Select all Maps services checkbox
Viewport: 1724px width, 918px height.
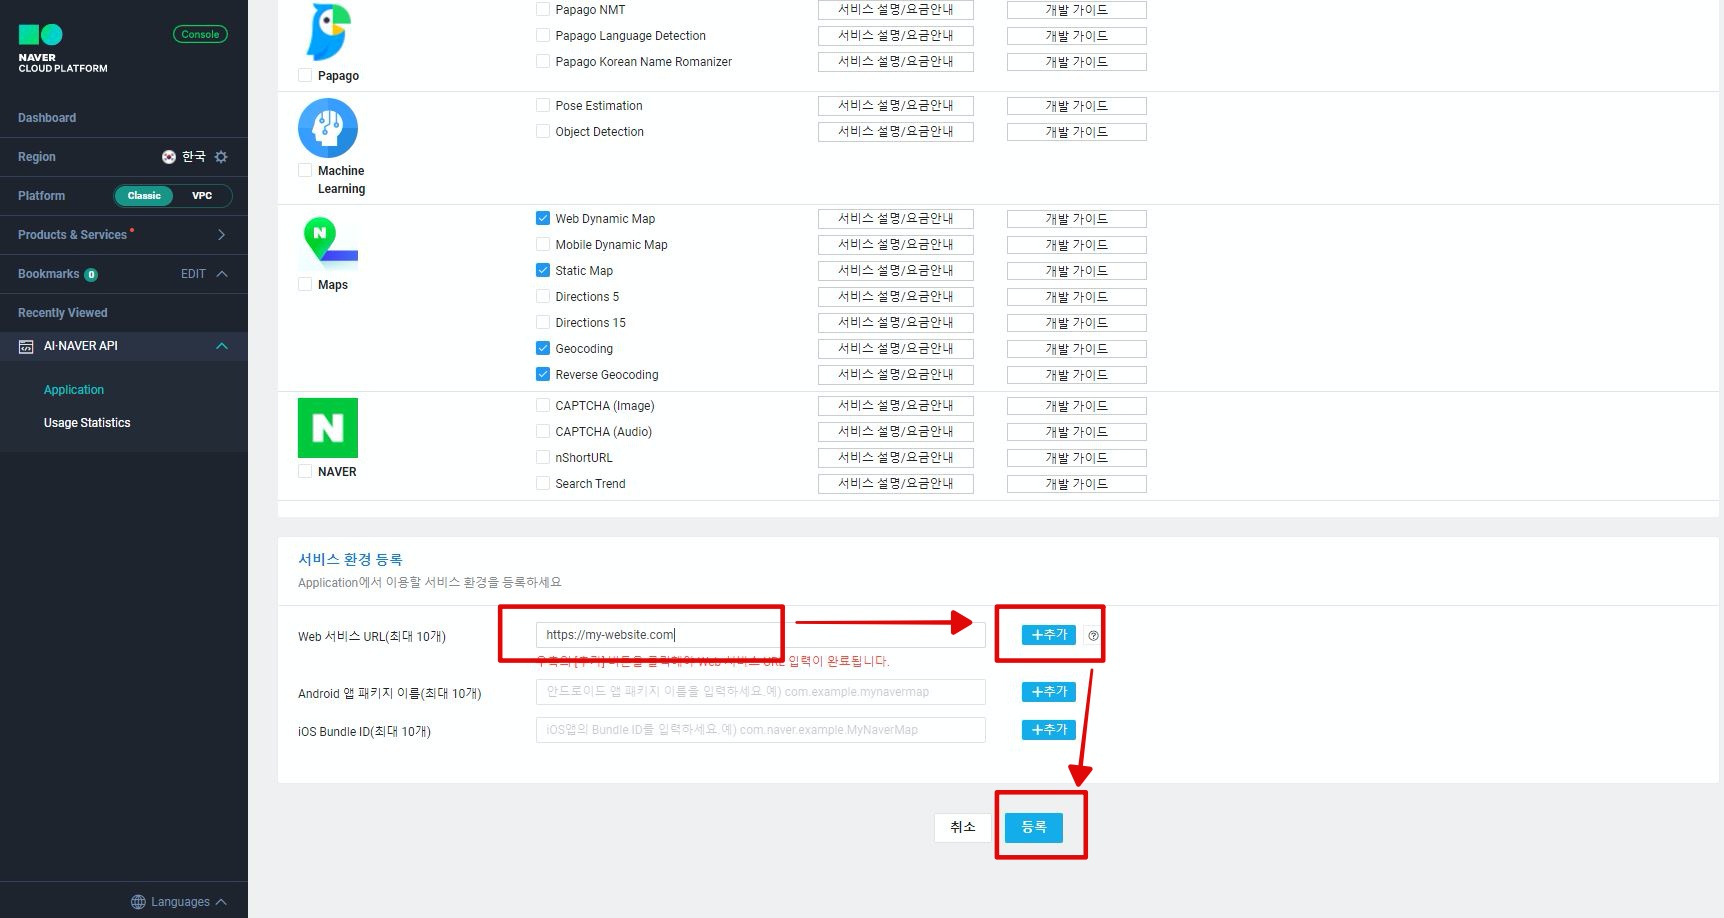pyautogui.click(x=305, y=284)
